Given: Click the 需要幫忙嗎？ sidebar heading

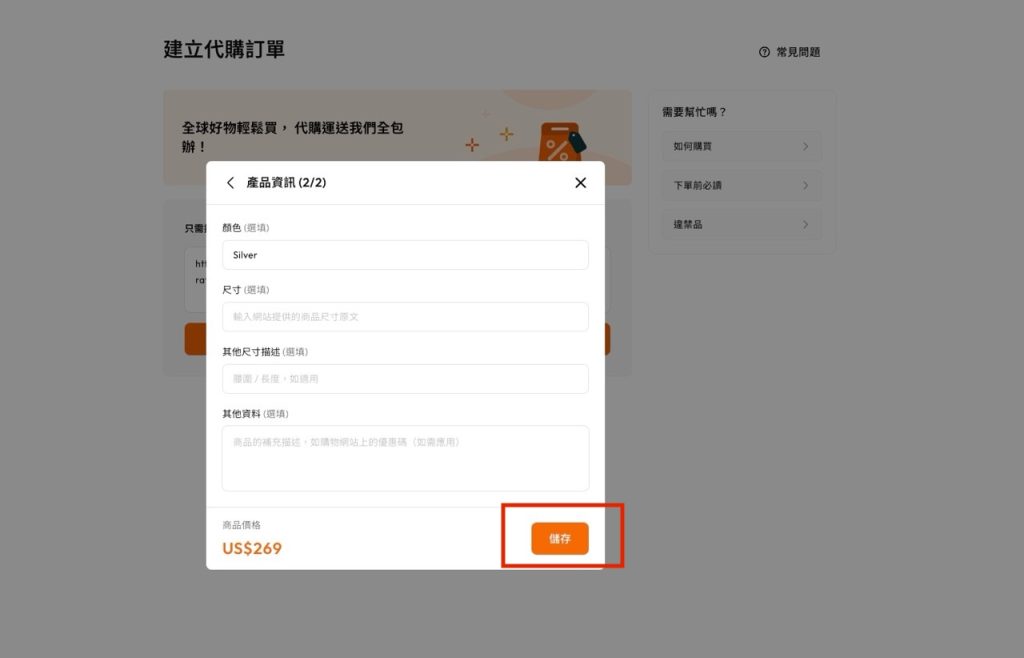Looking at the screenshot, I should pyautogui.click(x=694, y=112).
